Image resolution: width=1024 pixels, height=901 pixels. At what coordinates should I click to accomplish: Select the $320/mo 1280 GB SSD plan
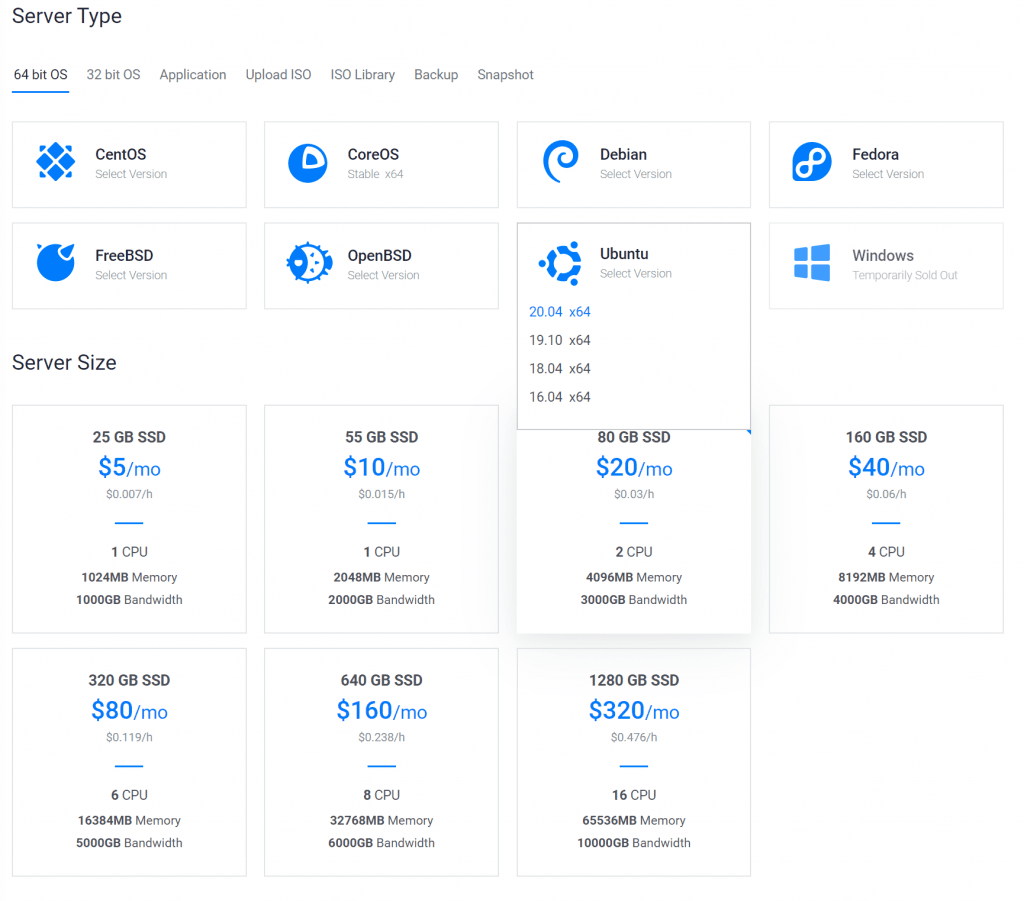point(633,761)
